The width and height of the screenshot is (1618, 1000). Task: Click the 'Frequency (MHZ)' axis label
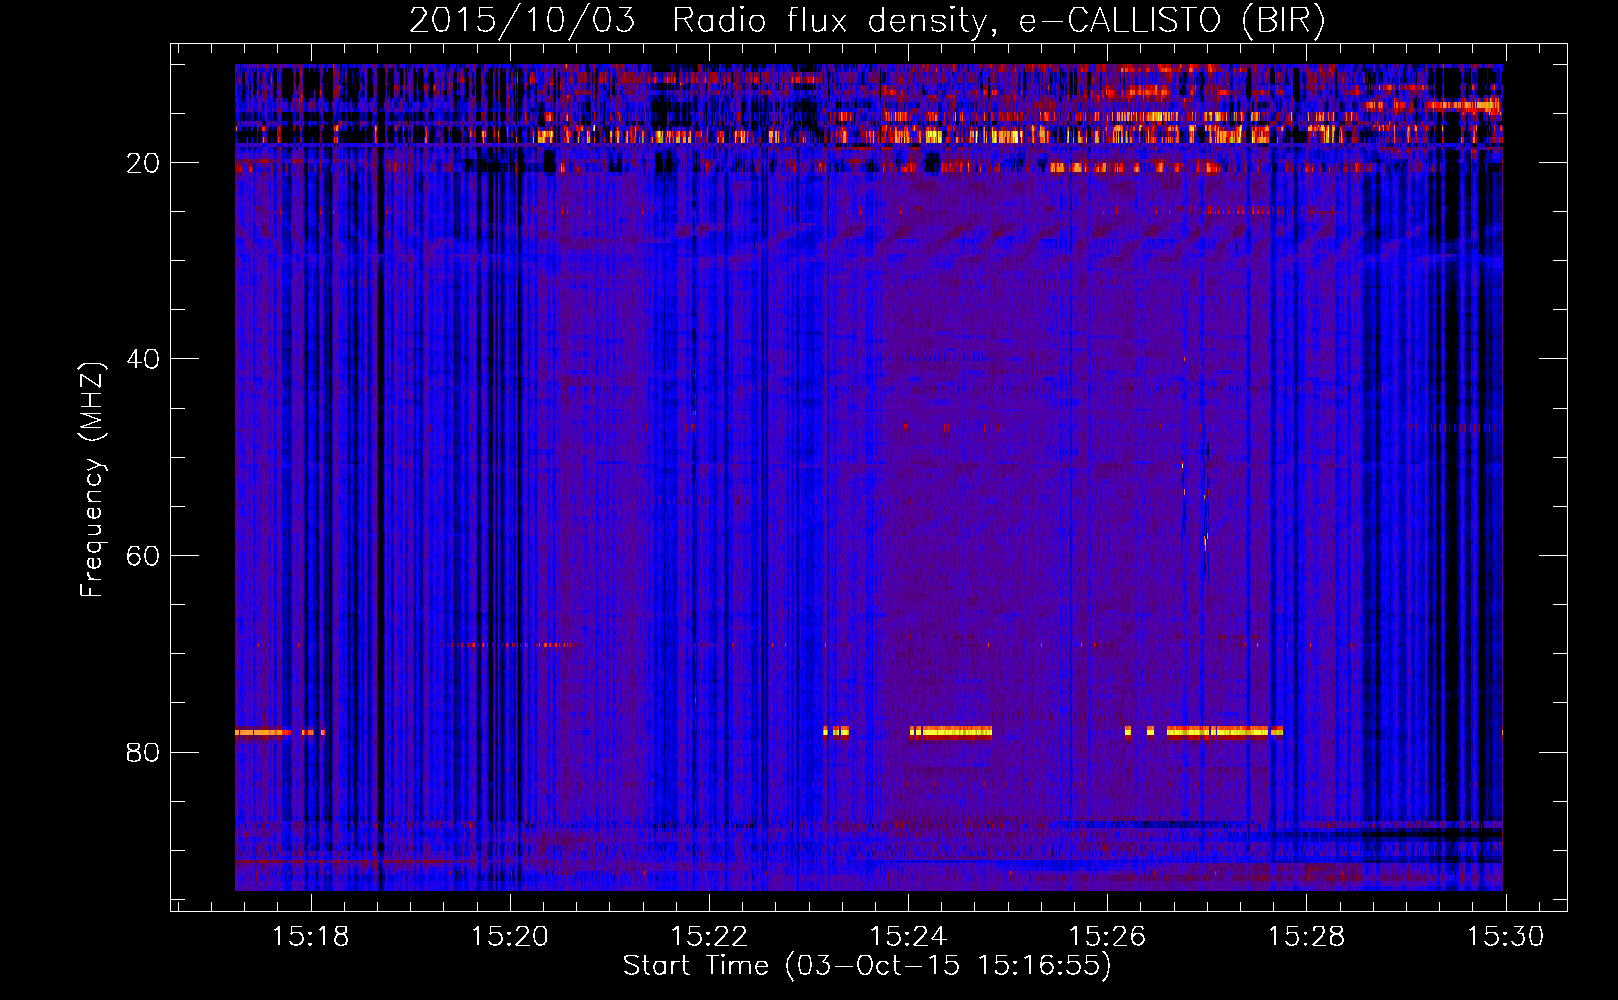[x=92, y=480]
